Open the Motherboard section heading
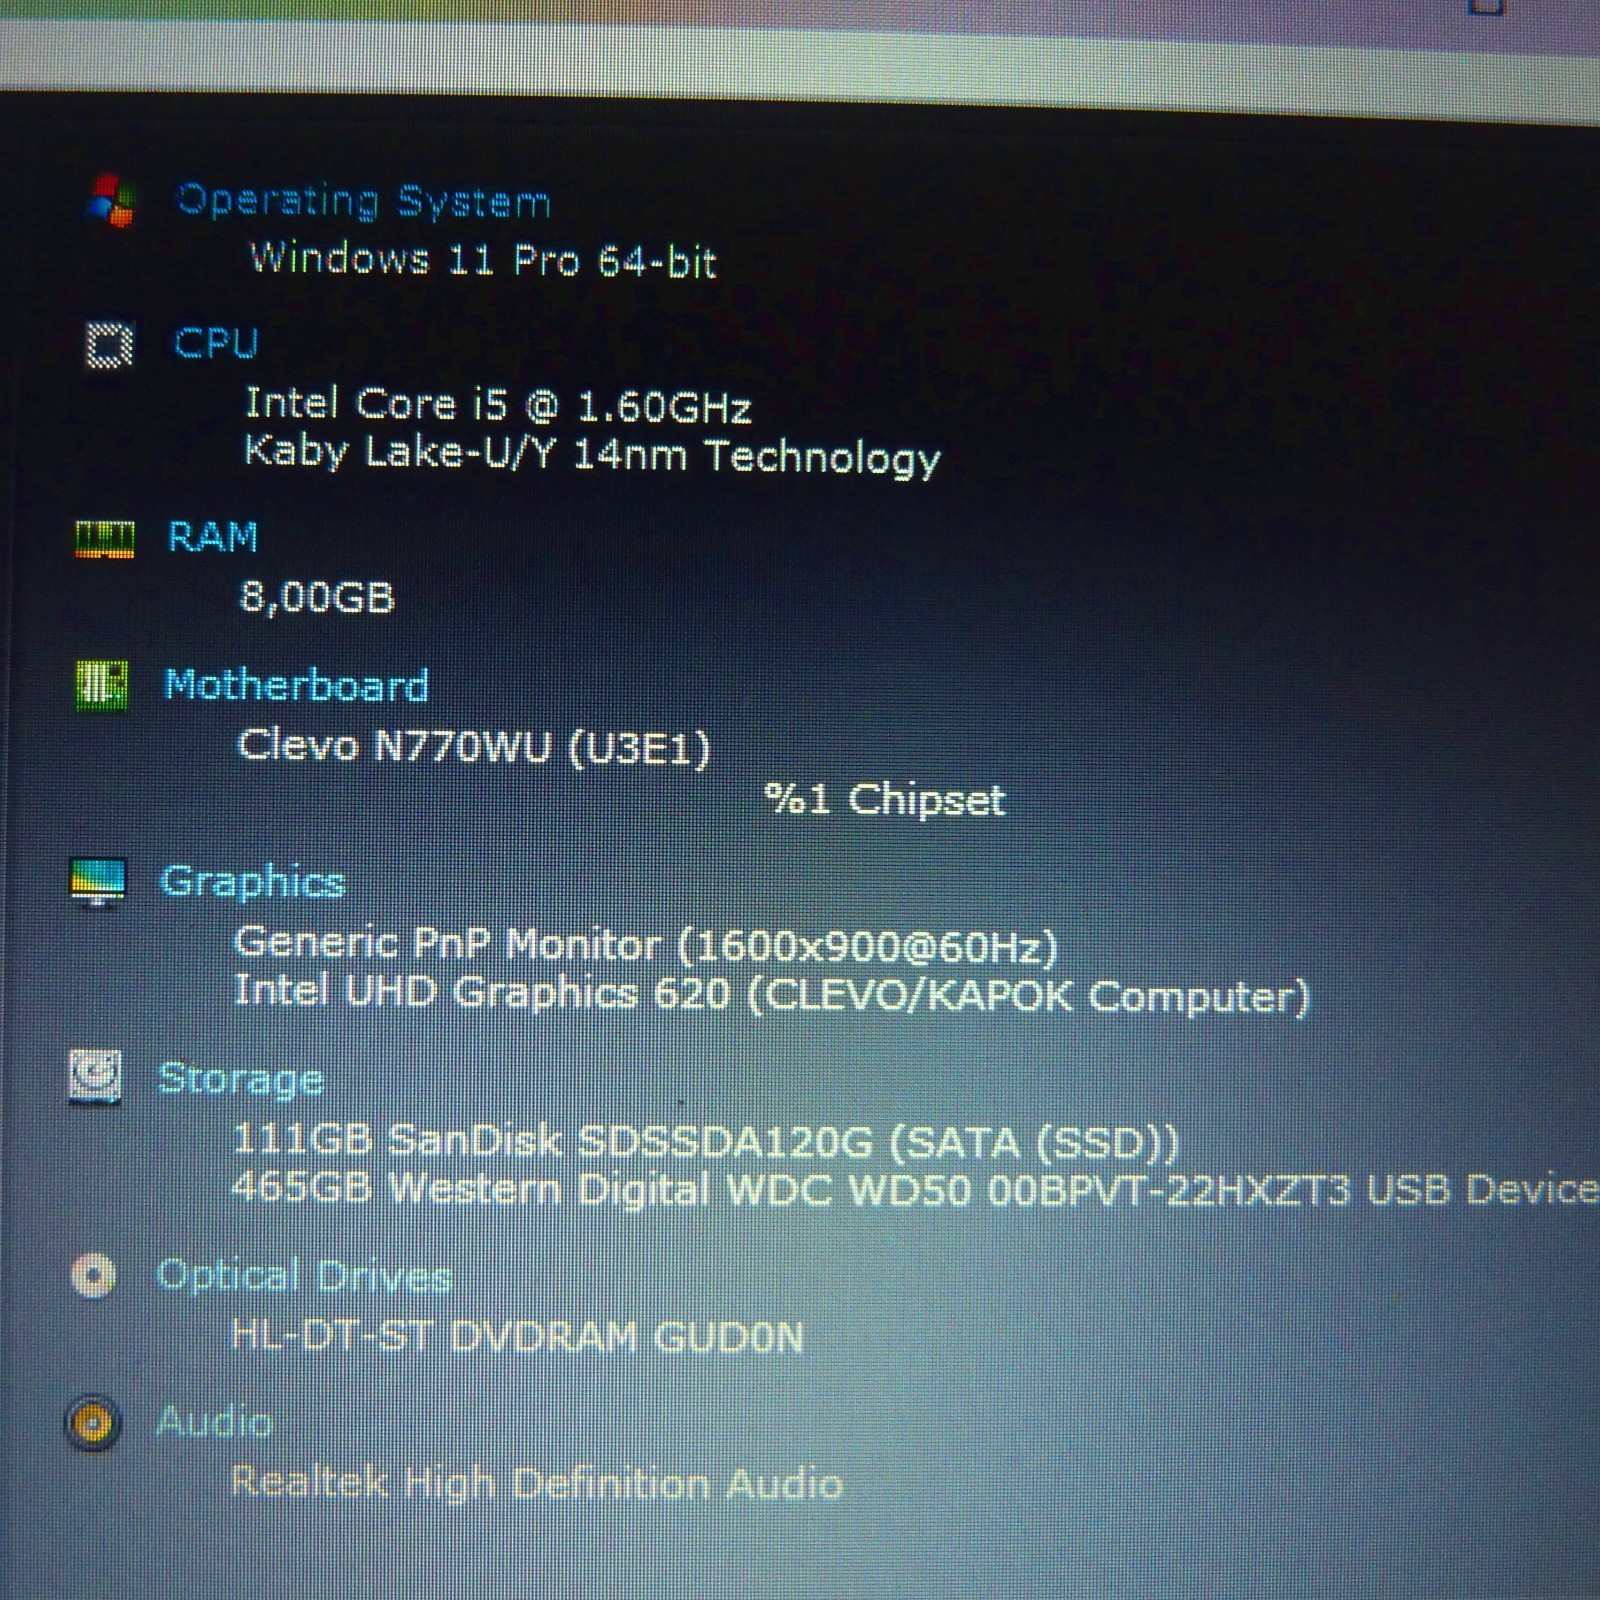The image size is (1600, 1600). [x=297, y=686]
